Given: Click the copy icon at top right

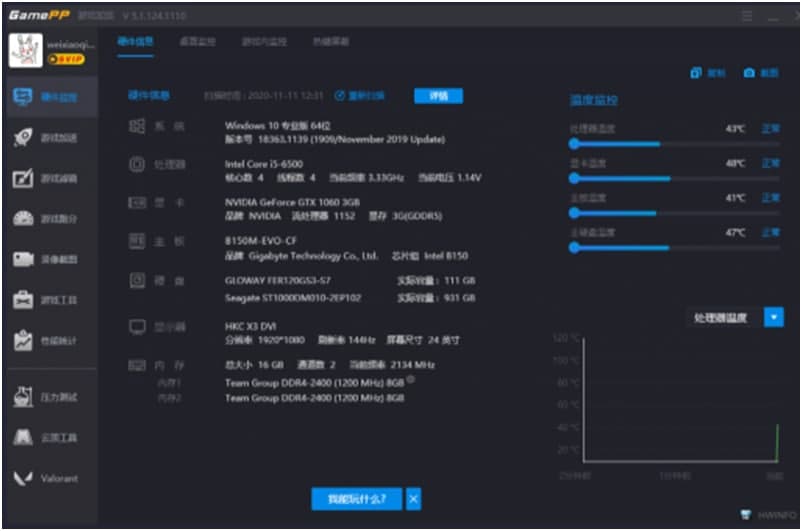Looking at the screenshot, I should tap(696, 73).
